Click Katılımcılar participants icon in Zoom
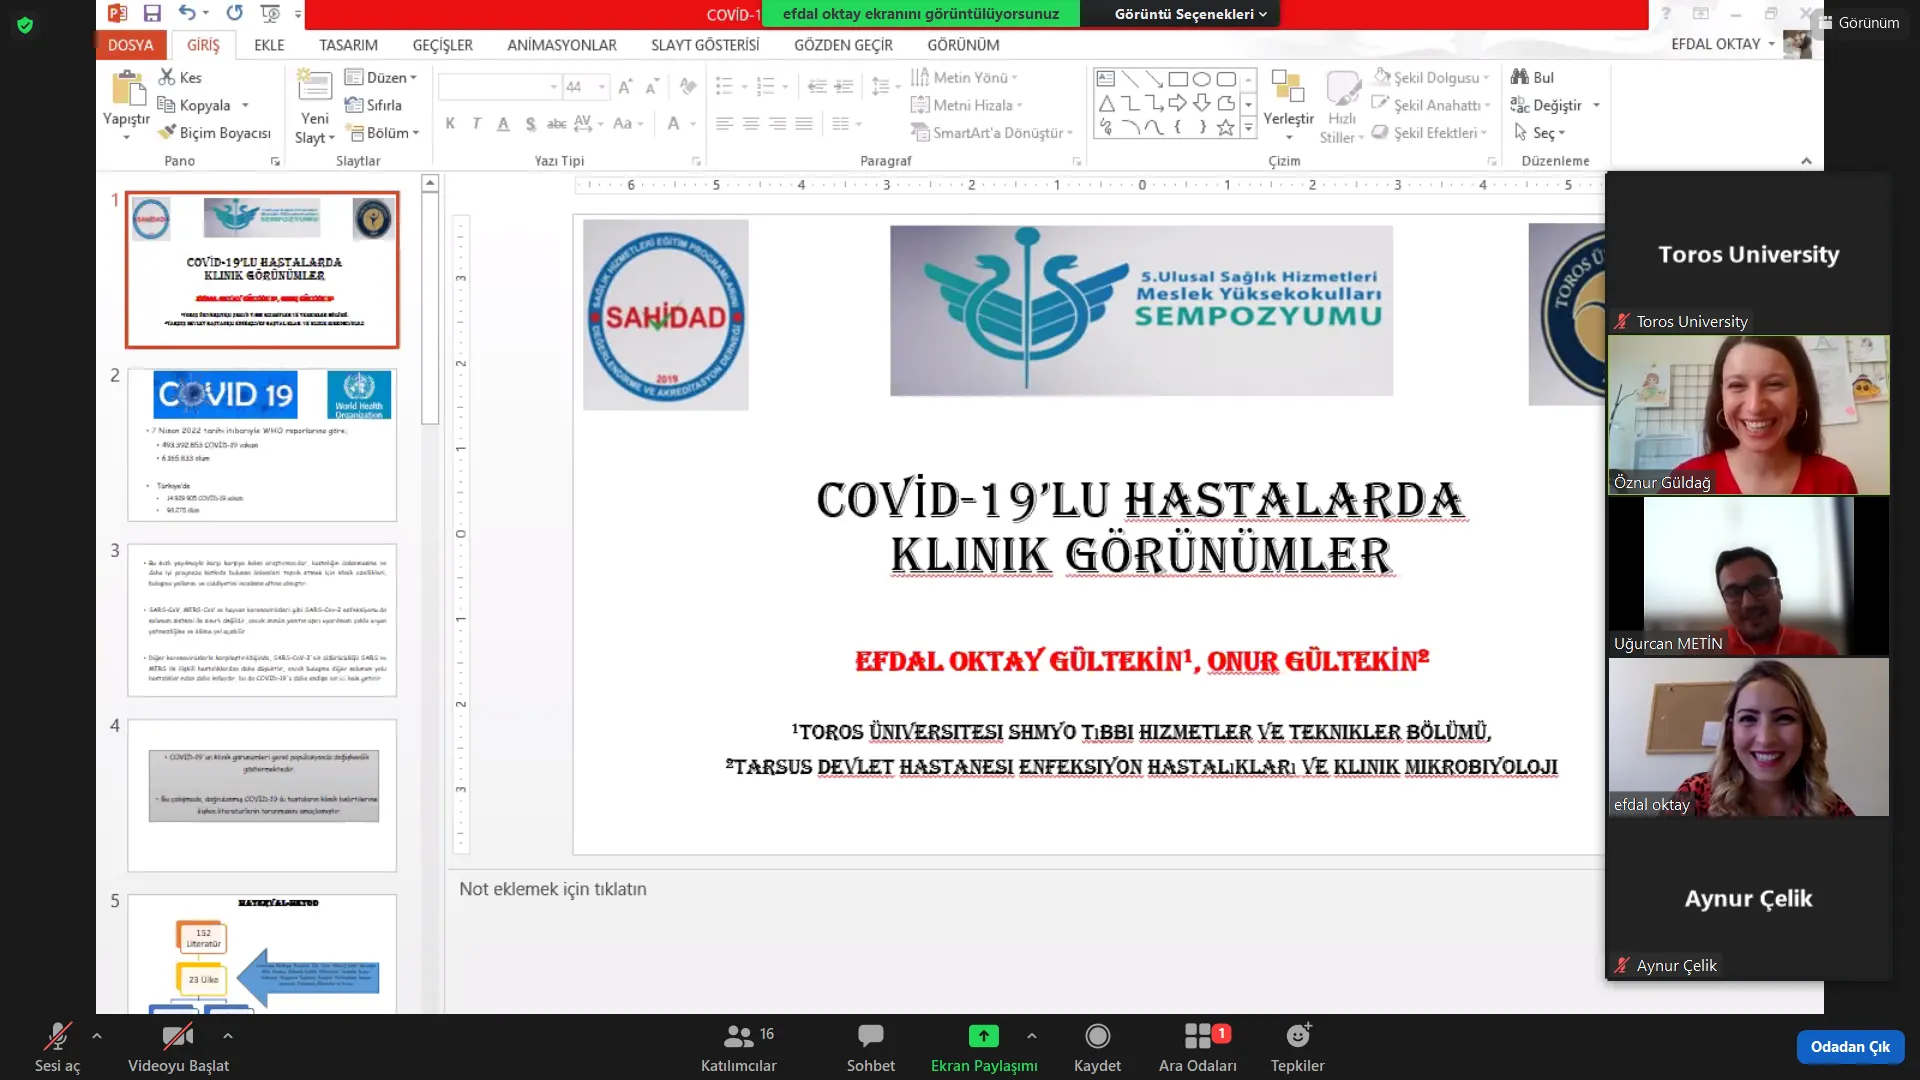 click(x=738, y=1036)
